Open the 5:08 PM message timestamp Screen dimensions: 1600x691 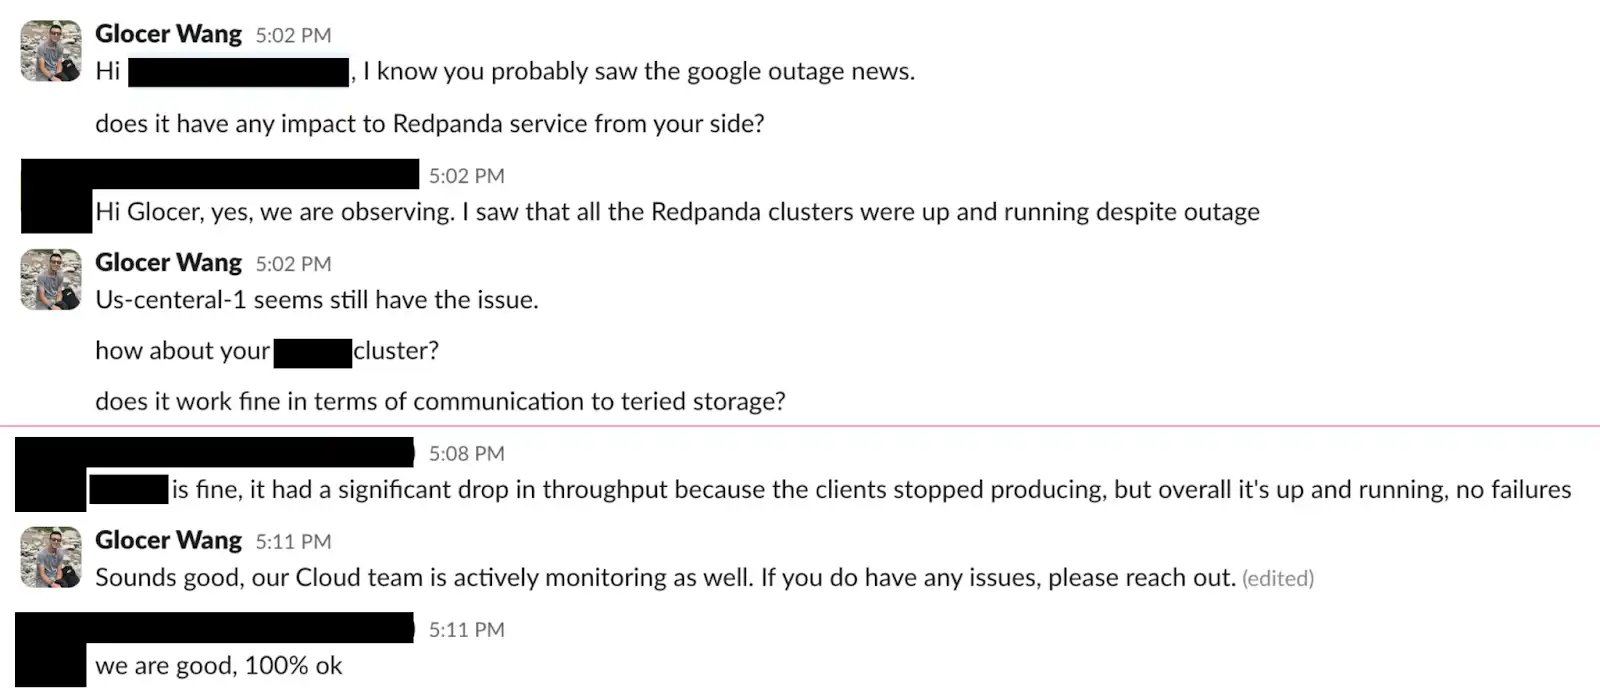(467, 454)
